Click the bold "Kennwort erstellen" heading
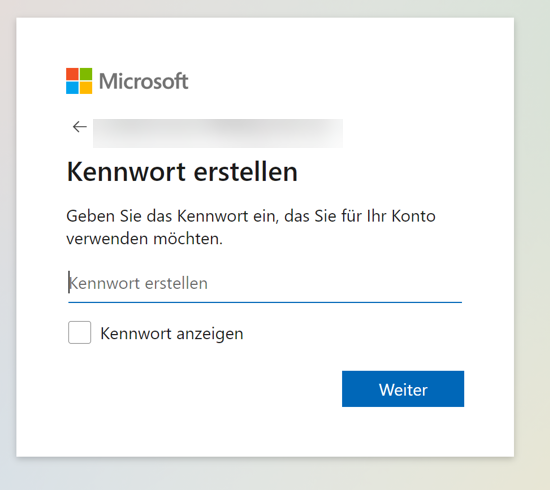 point(182,172)
